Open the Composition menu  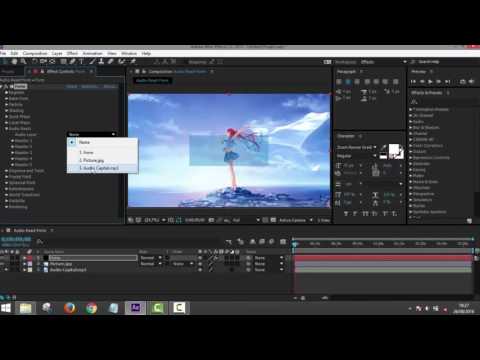click(35, 53)
